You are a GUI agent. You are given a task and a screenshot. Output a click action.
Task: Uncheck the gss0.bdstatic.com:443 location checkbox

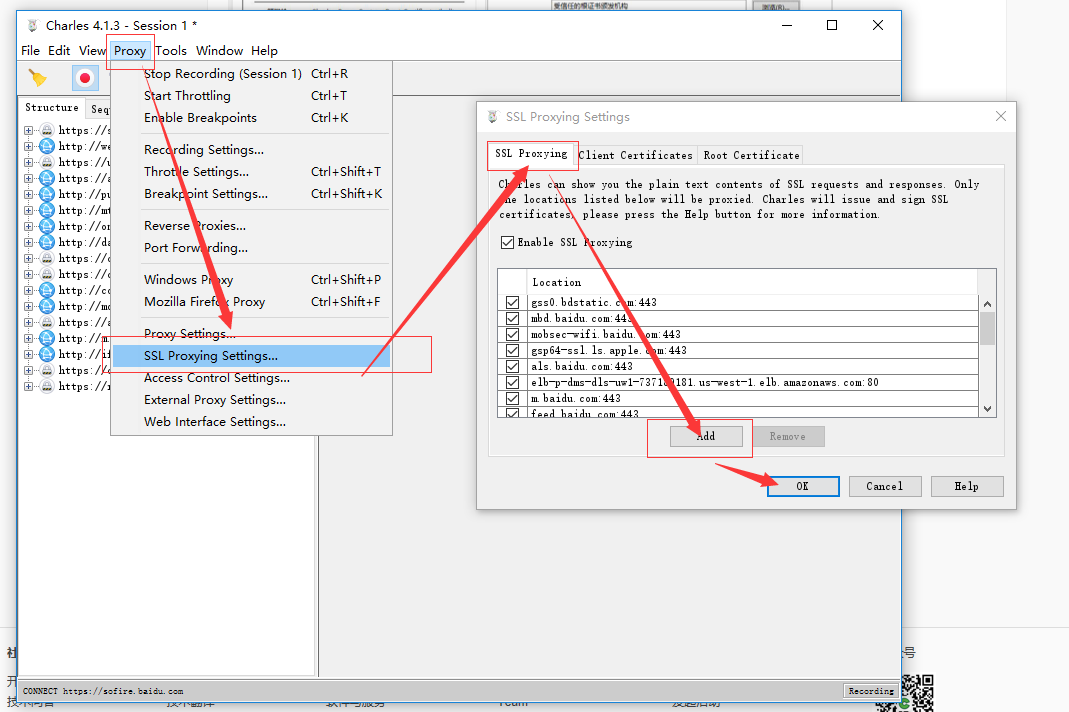tap(513, 302)
